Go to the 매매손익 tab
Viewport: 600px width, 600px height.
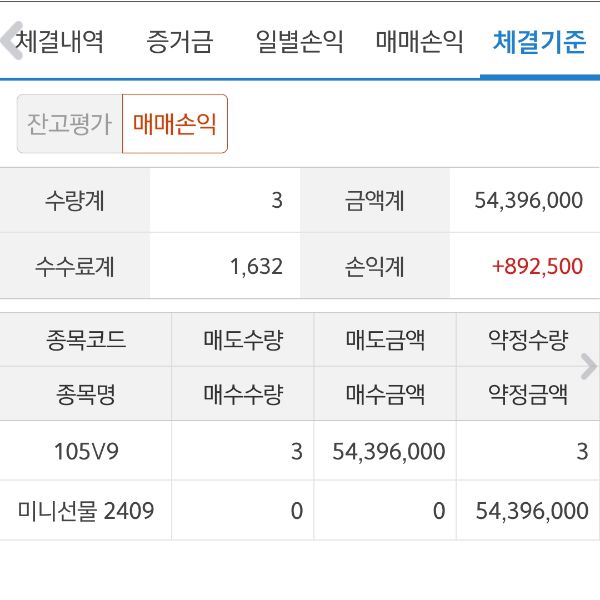pos(419,42)
